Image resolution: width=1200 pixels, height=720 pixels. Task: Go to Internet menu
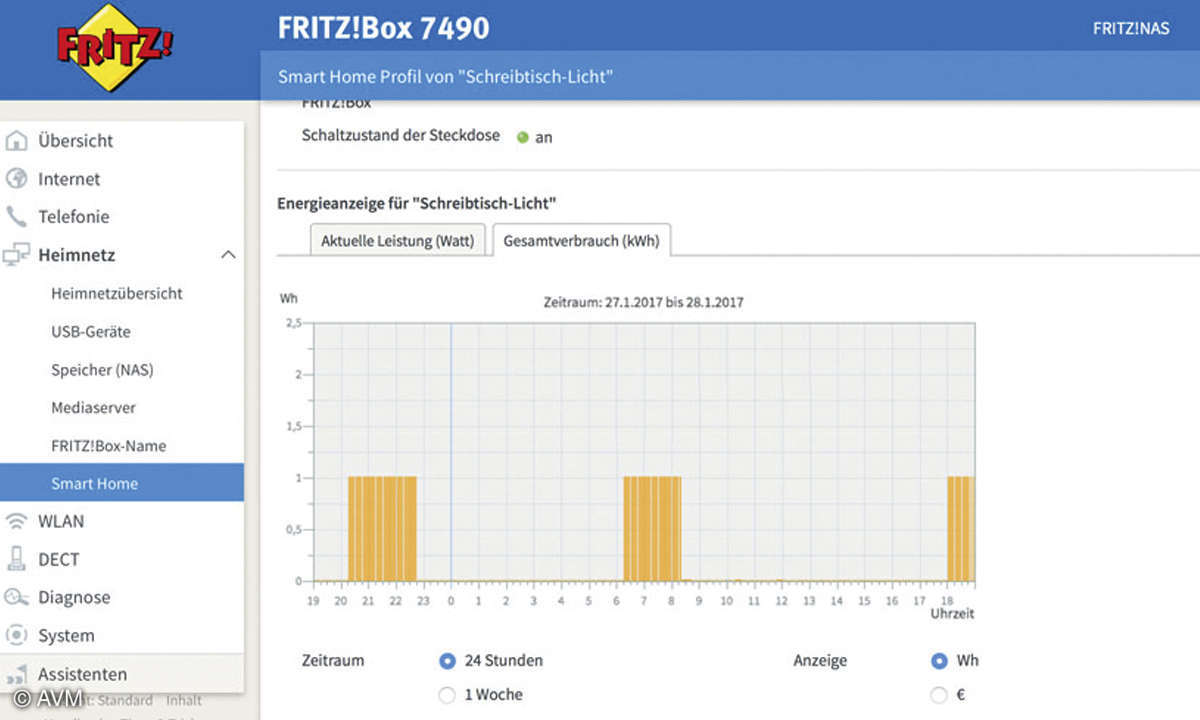(69, 179)
